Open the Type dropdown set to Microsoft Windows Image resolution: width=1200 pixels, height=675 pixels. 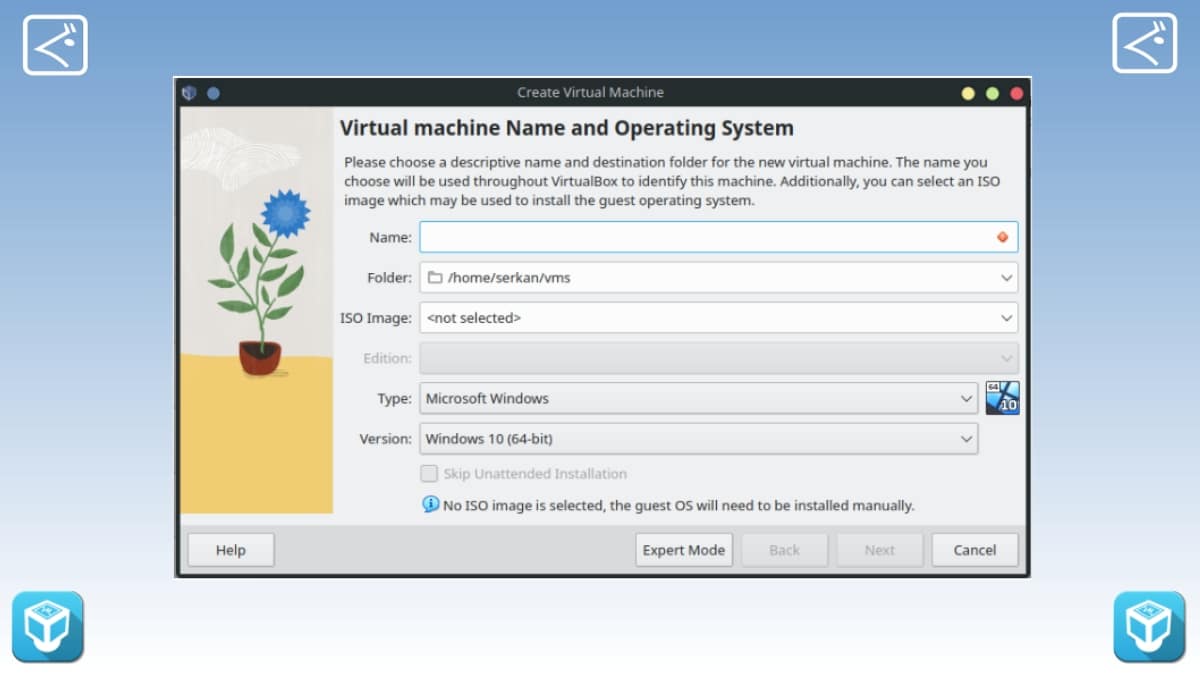pos(698,398)
